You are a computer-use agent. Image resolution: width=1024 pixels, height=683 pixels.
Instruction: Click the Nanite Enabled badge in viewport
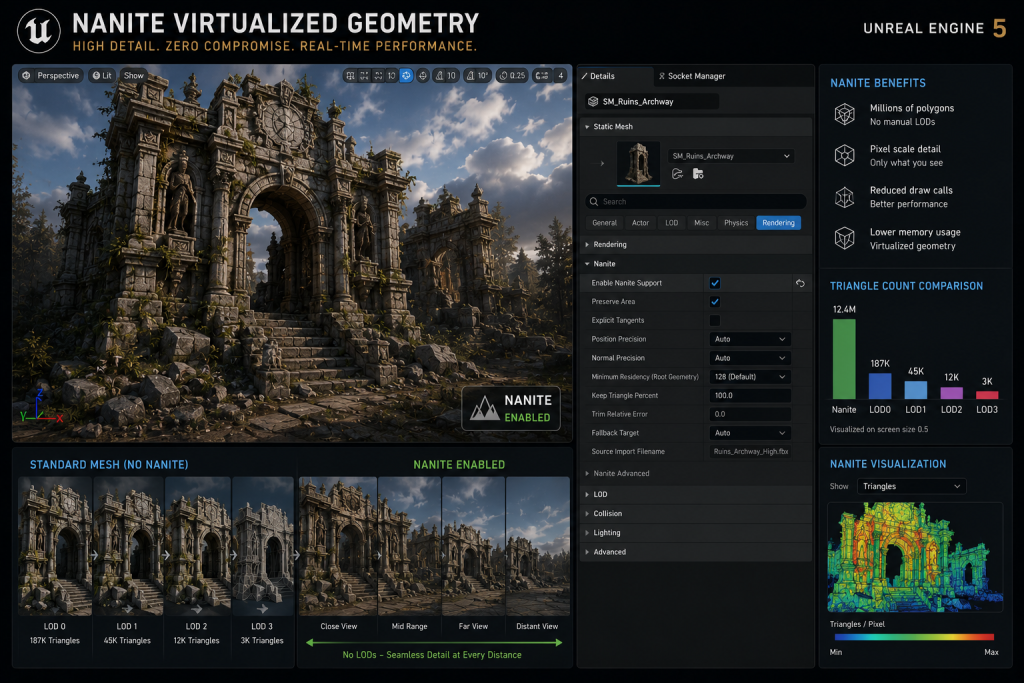[511, 409]
